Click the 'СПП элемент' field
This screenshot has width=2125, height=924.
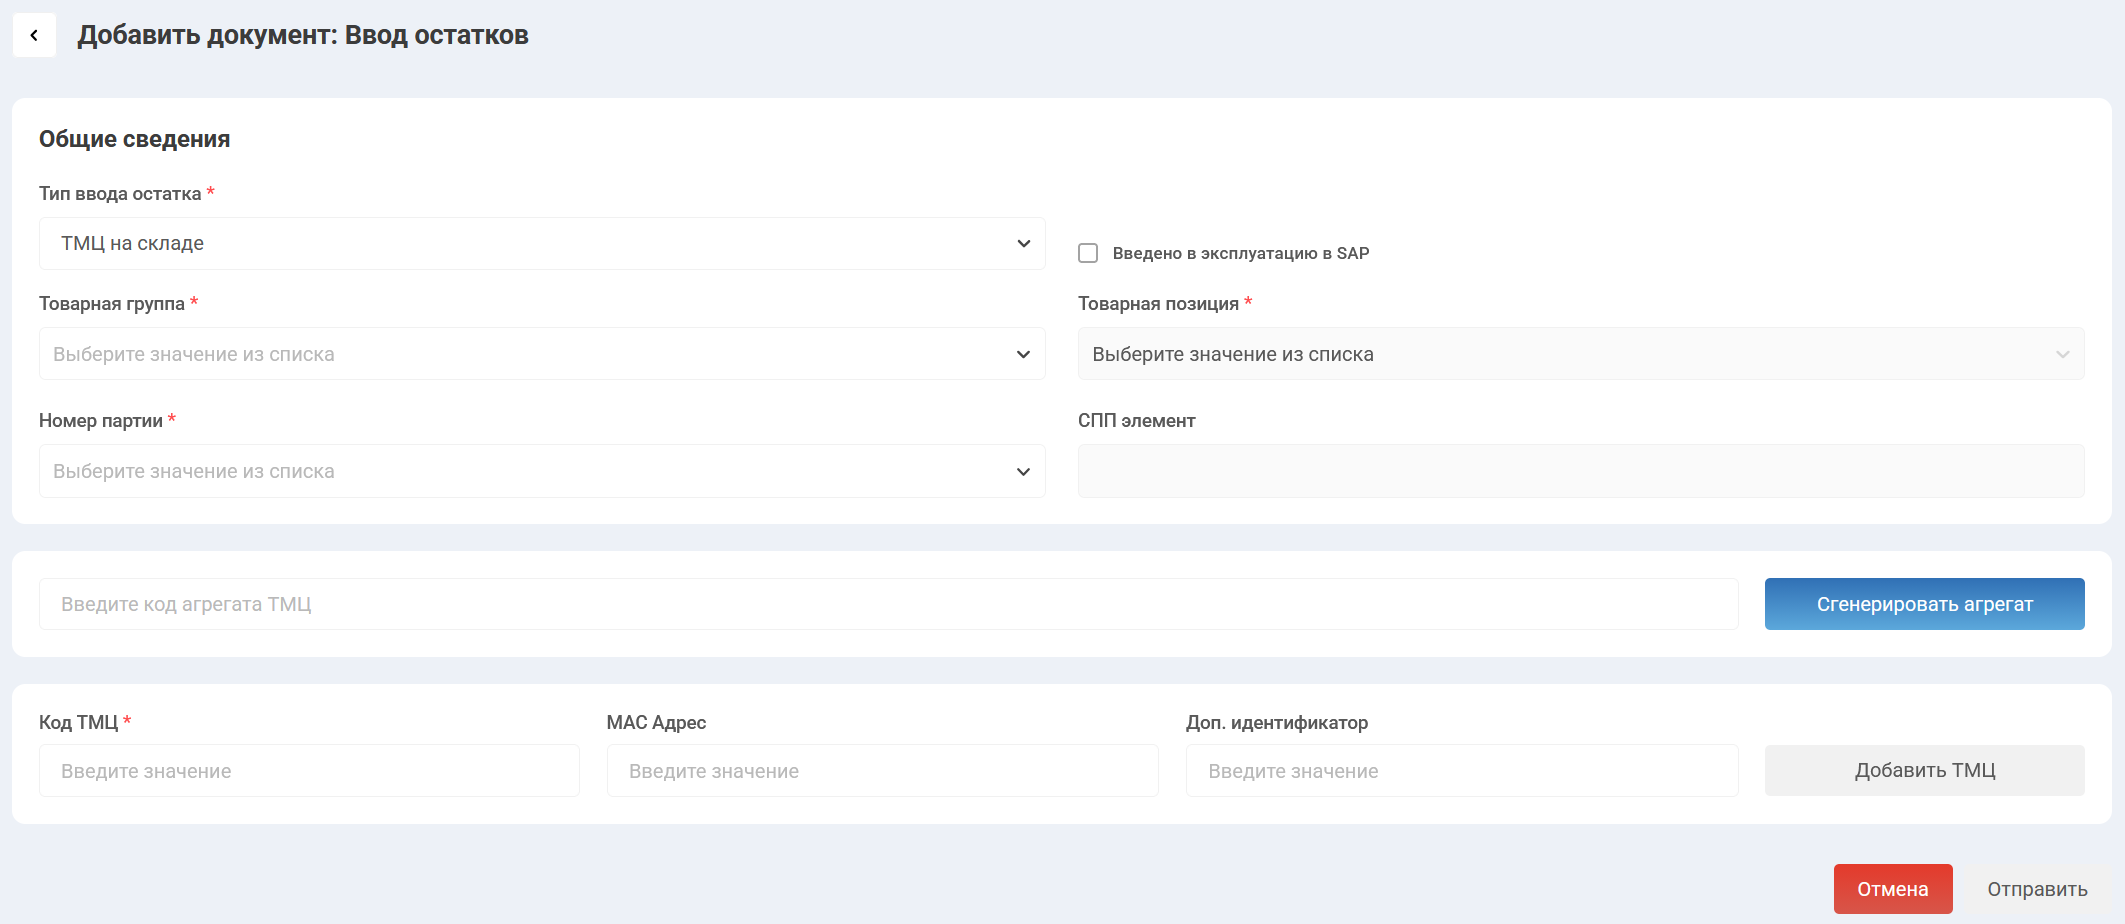1580,471
